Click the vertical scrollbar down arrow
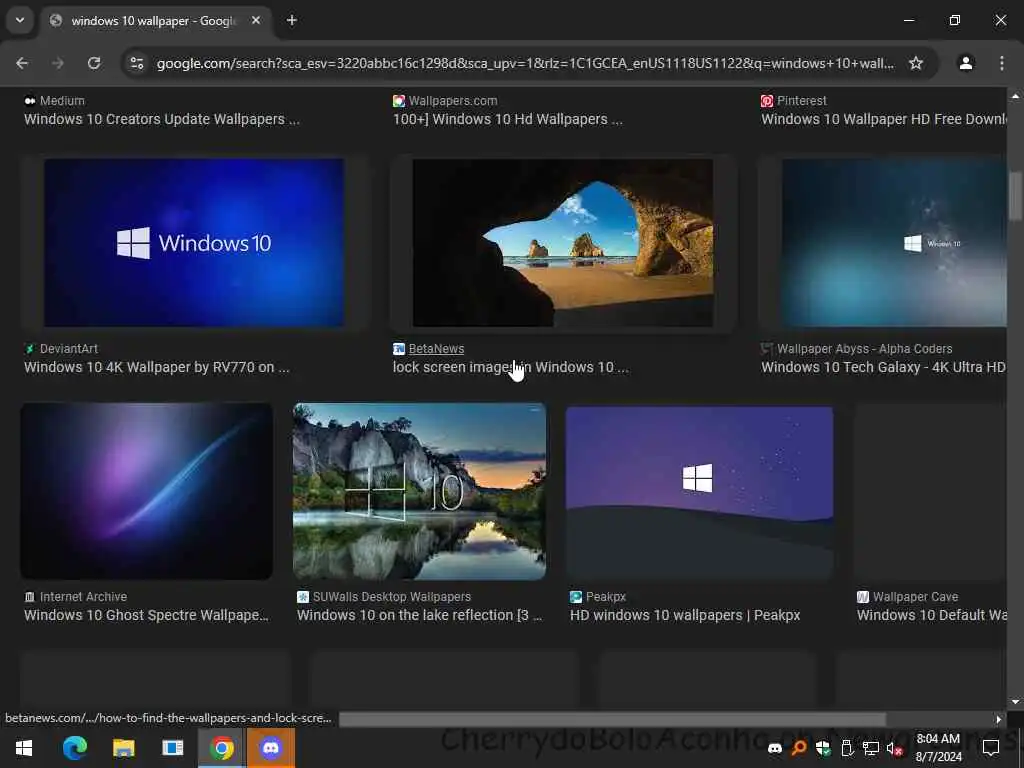The height and width of the screenshot is (768, 1024). [1015, 702]
